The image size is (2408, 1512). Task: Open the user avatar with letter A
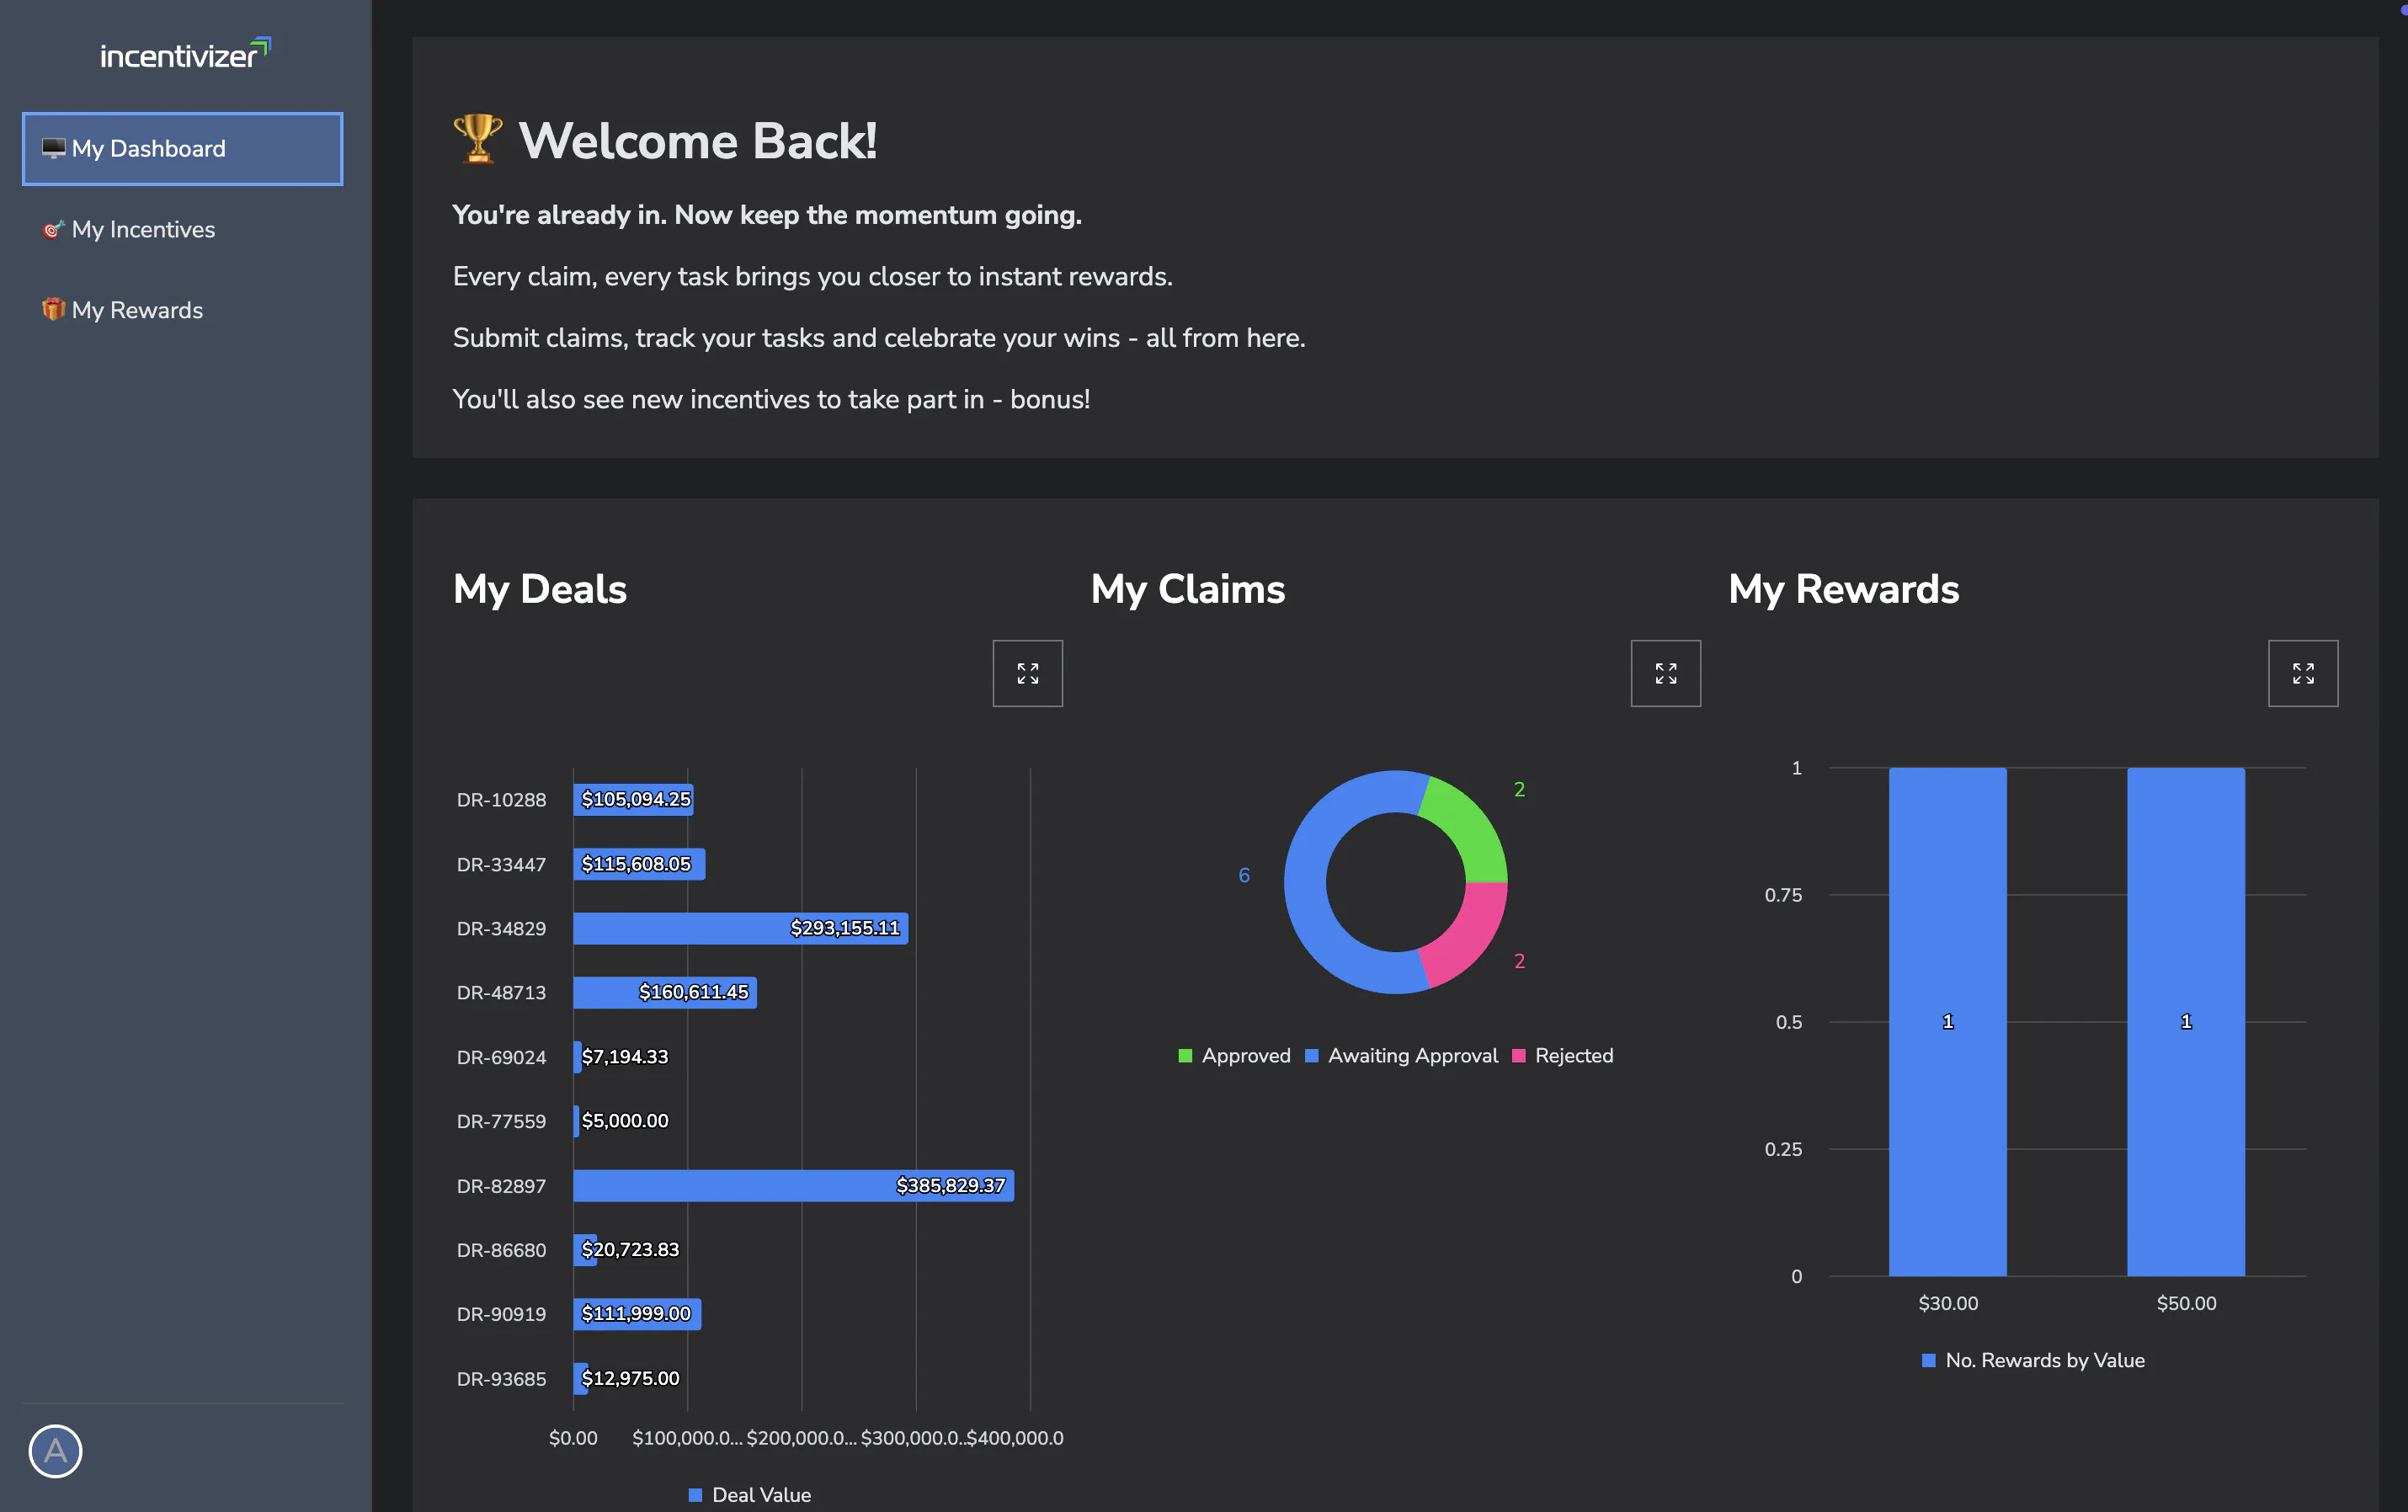pos(55,1451)
